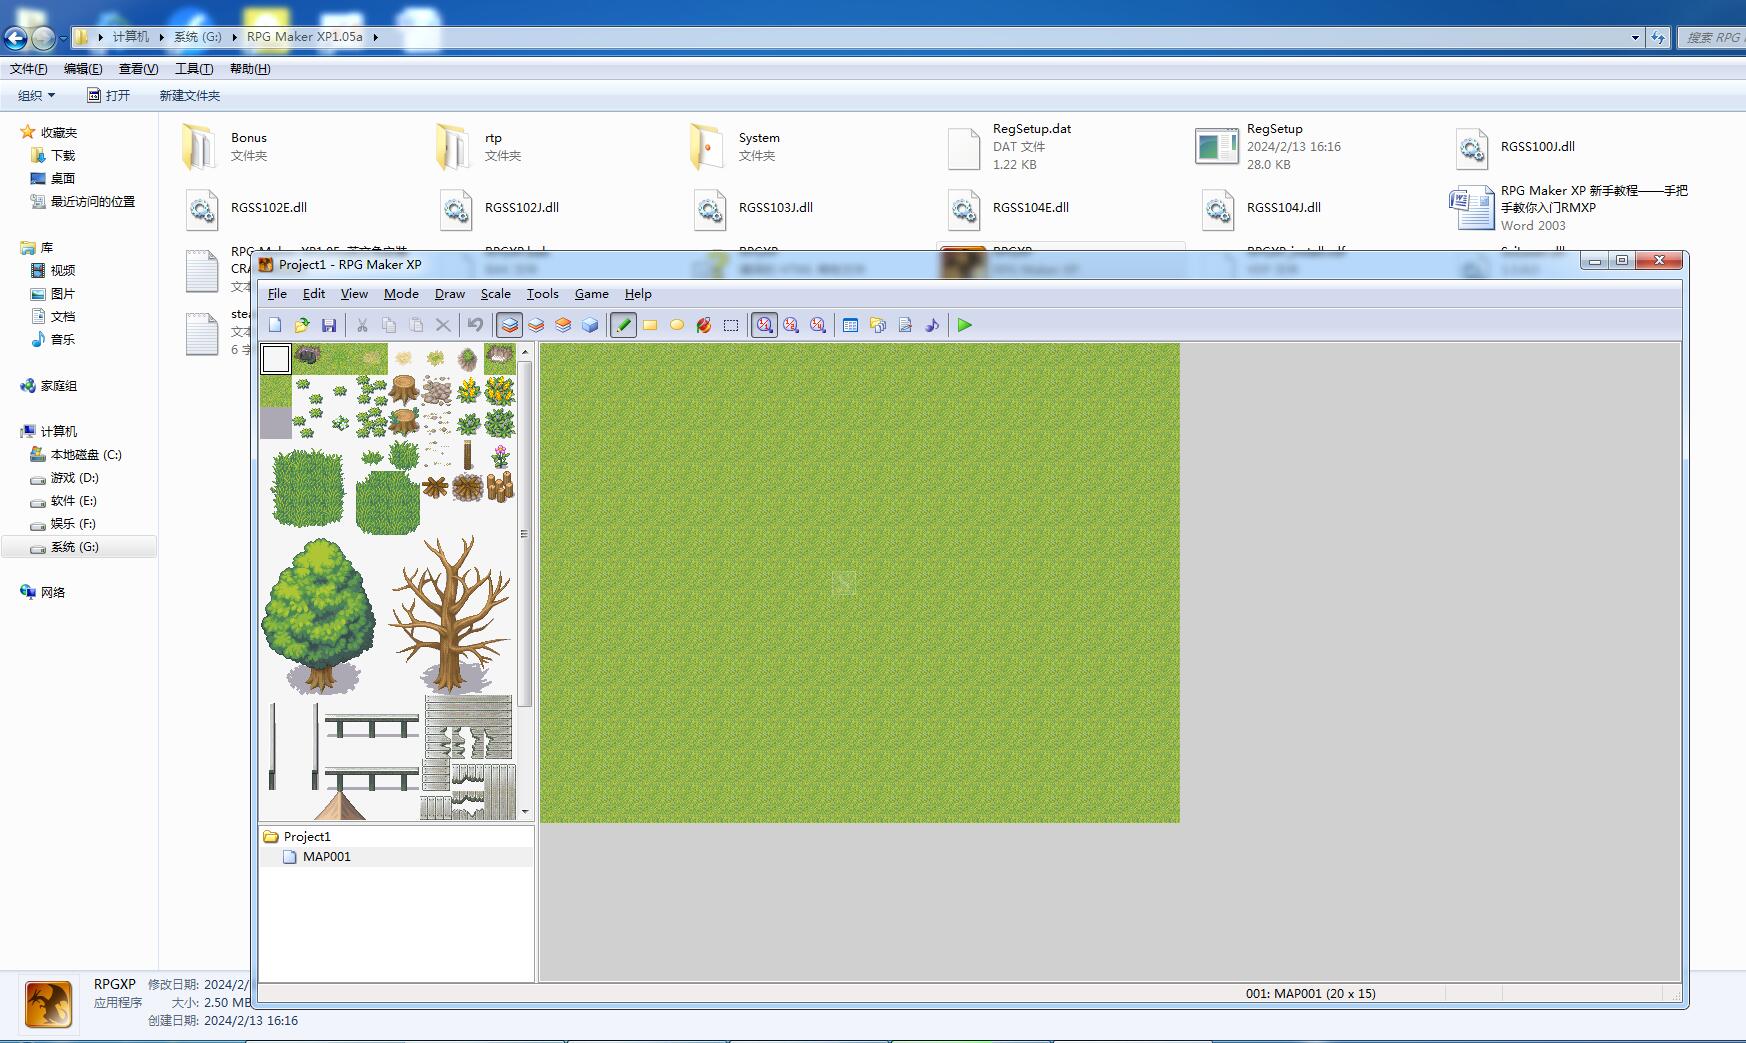
Task: Select the Project1 folder in map tree
Action: (x=307, y=837)
